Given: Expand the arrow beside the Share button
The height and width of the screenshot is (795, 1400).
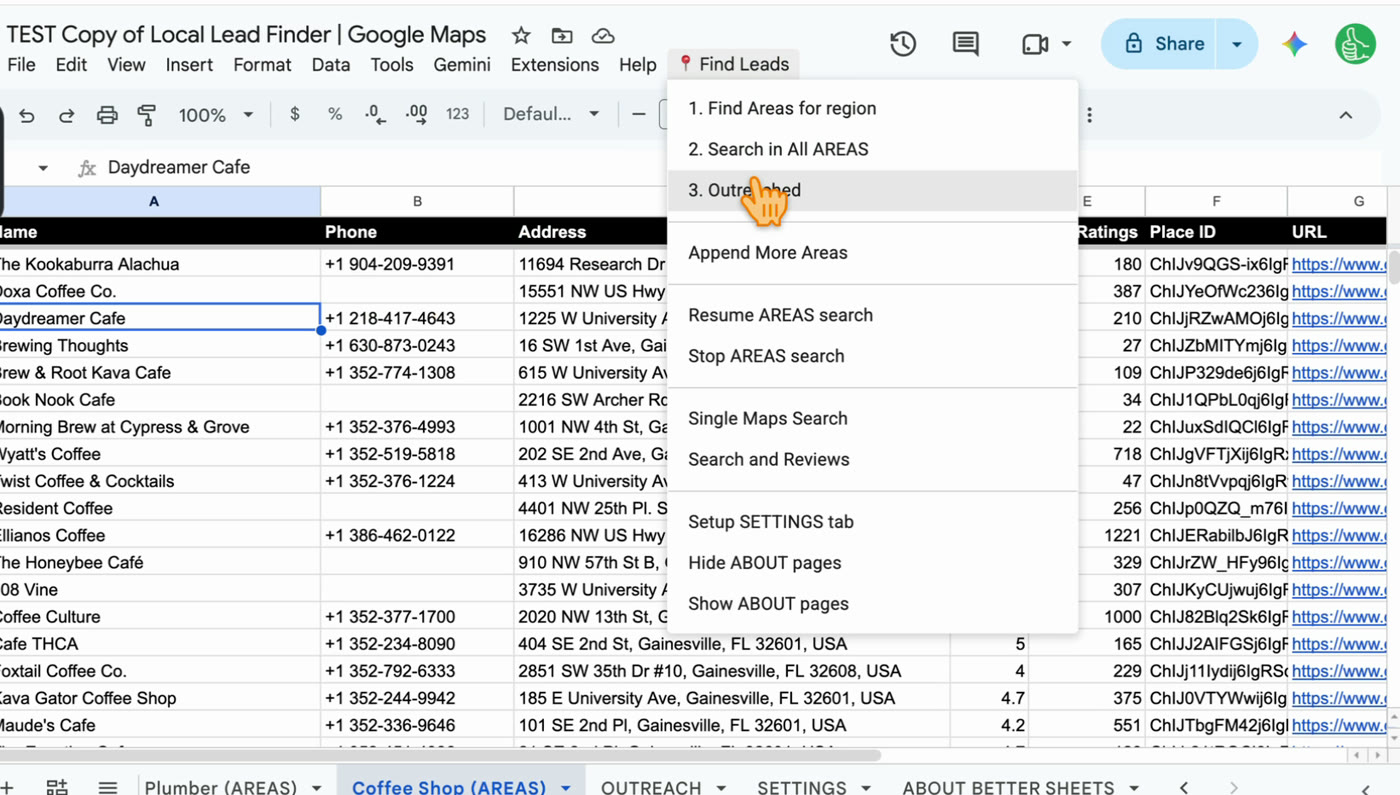Looking at the screenshot, I should [x=1237, y=44].
